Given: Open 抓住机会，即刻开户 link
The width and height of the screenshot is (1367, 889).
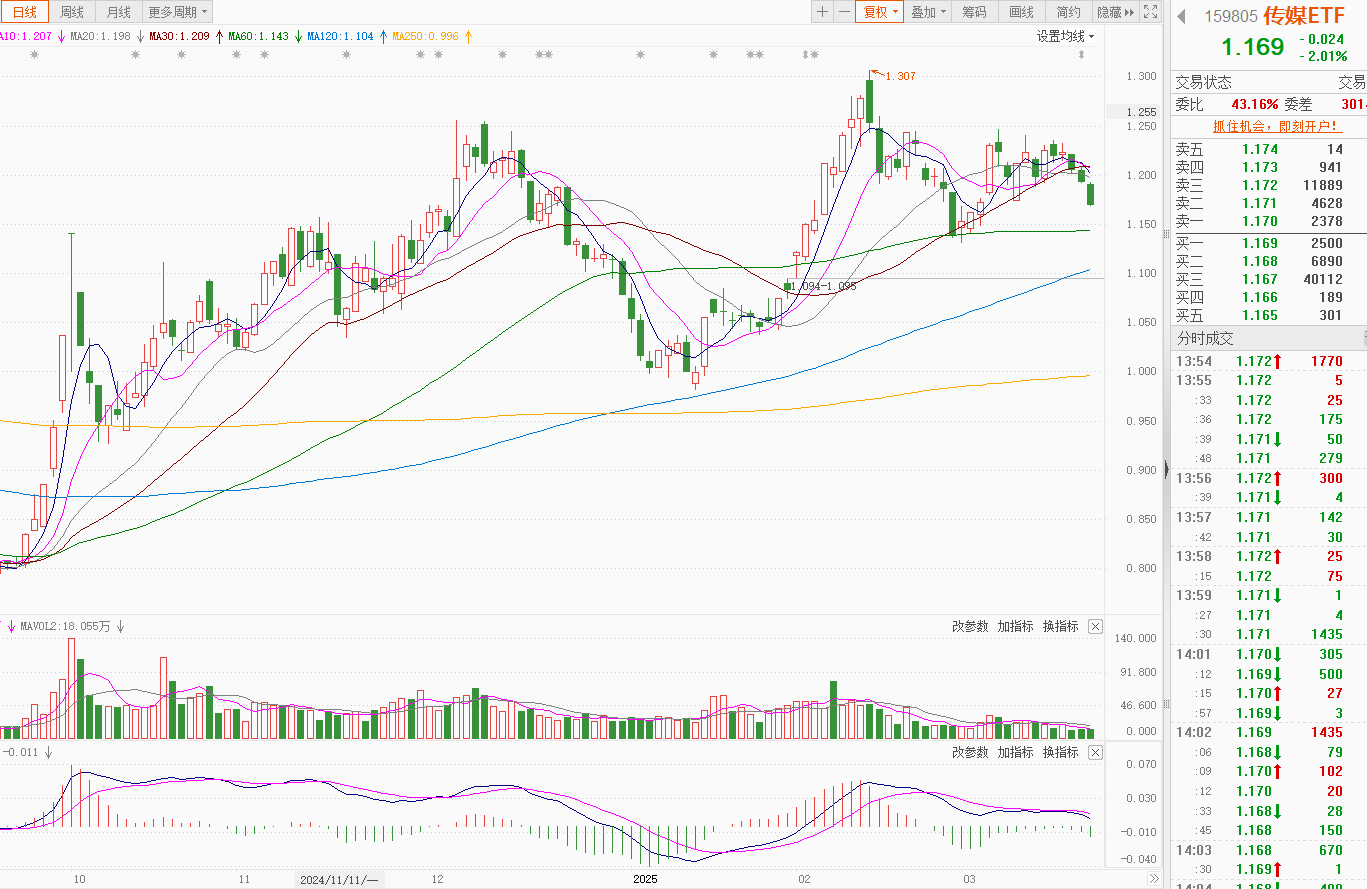Looking at the screenshot, I should click(1277, 126).
